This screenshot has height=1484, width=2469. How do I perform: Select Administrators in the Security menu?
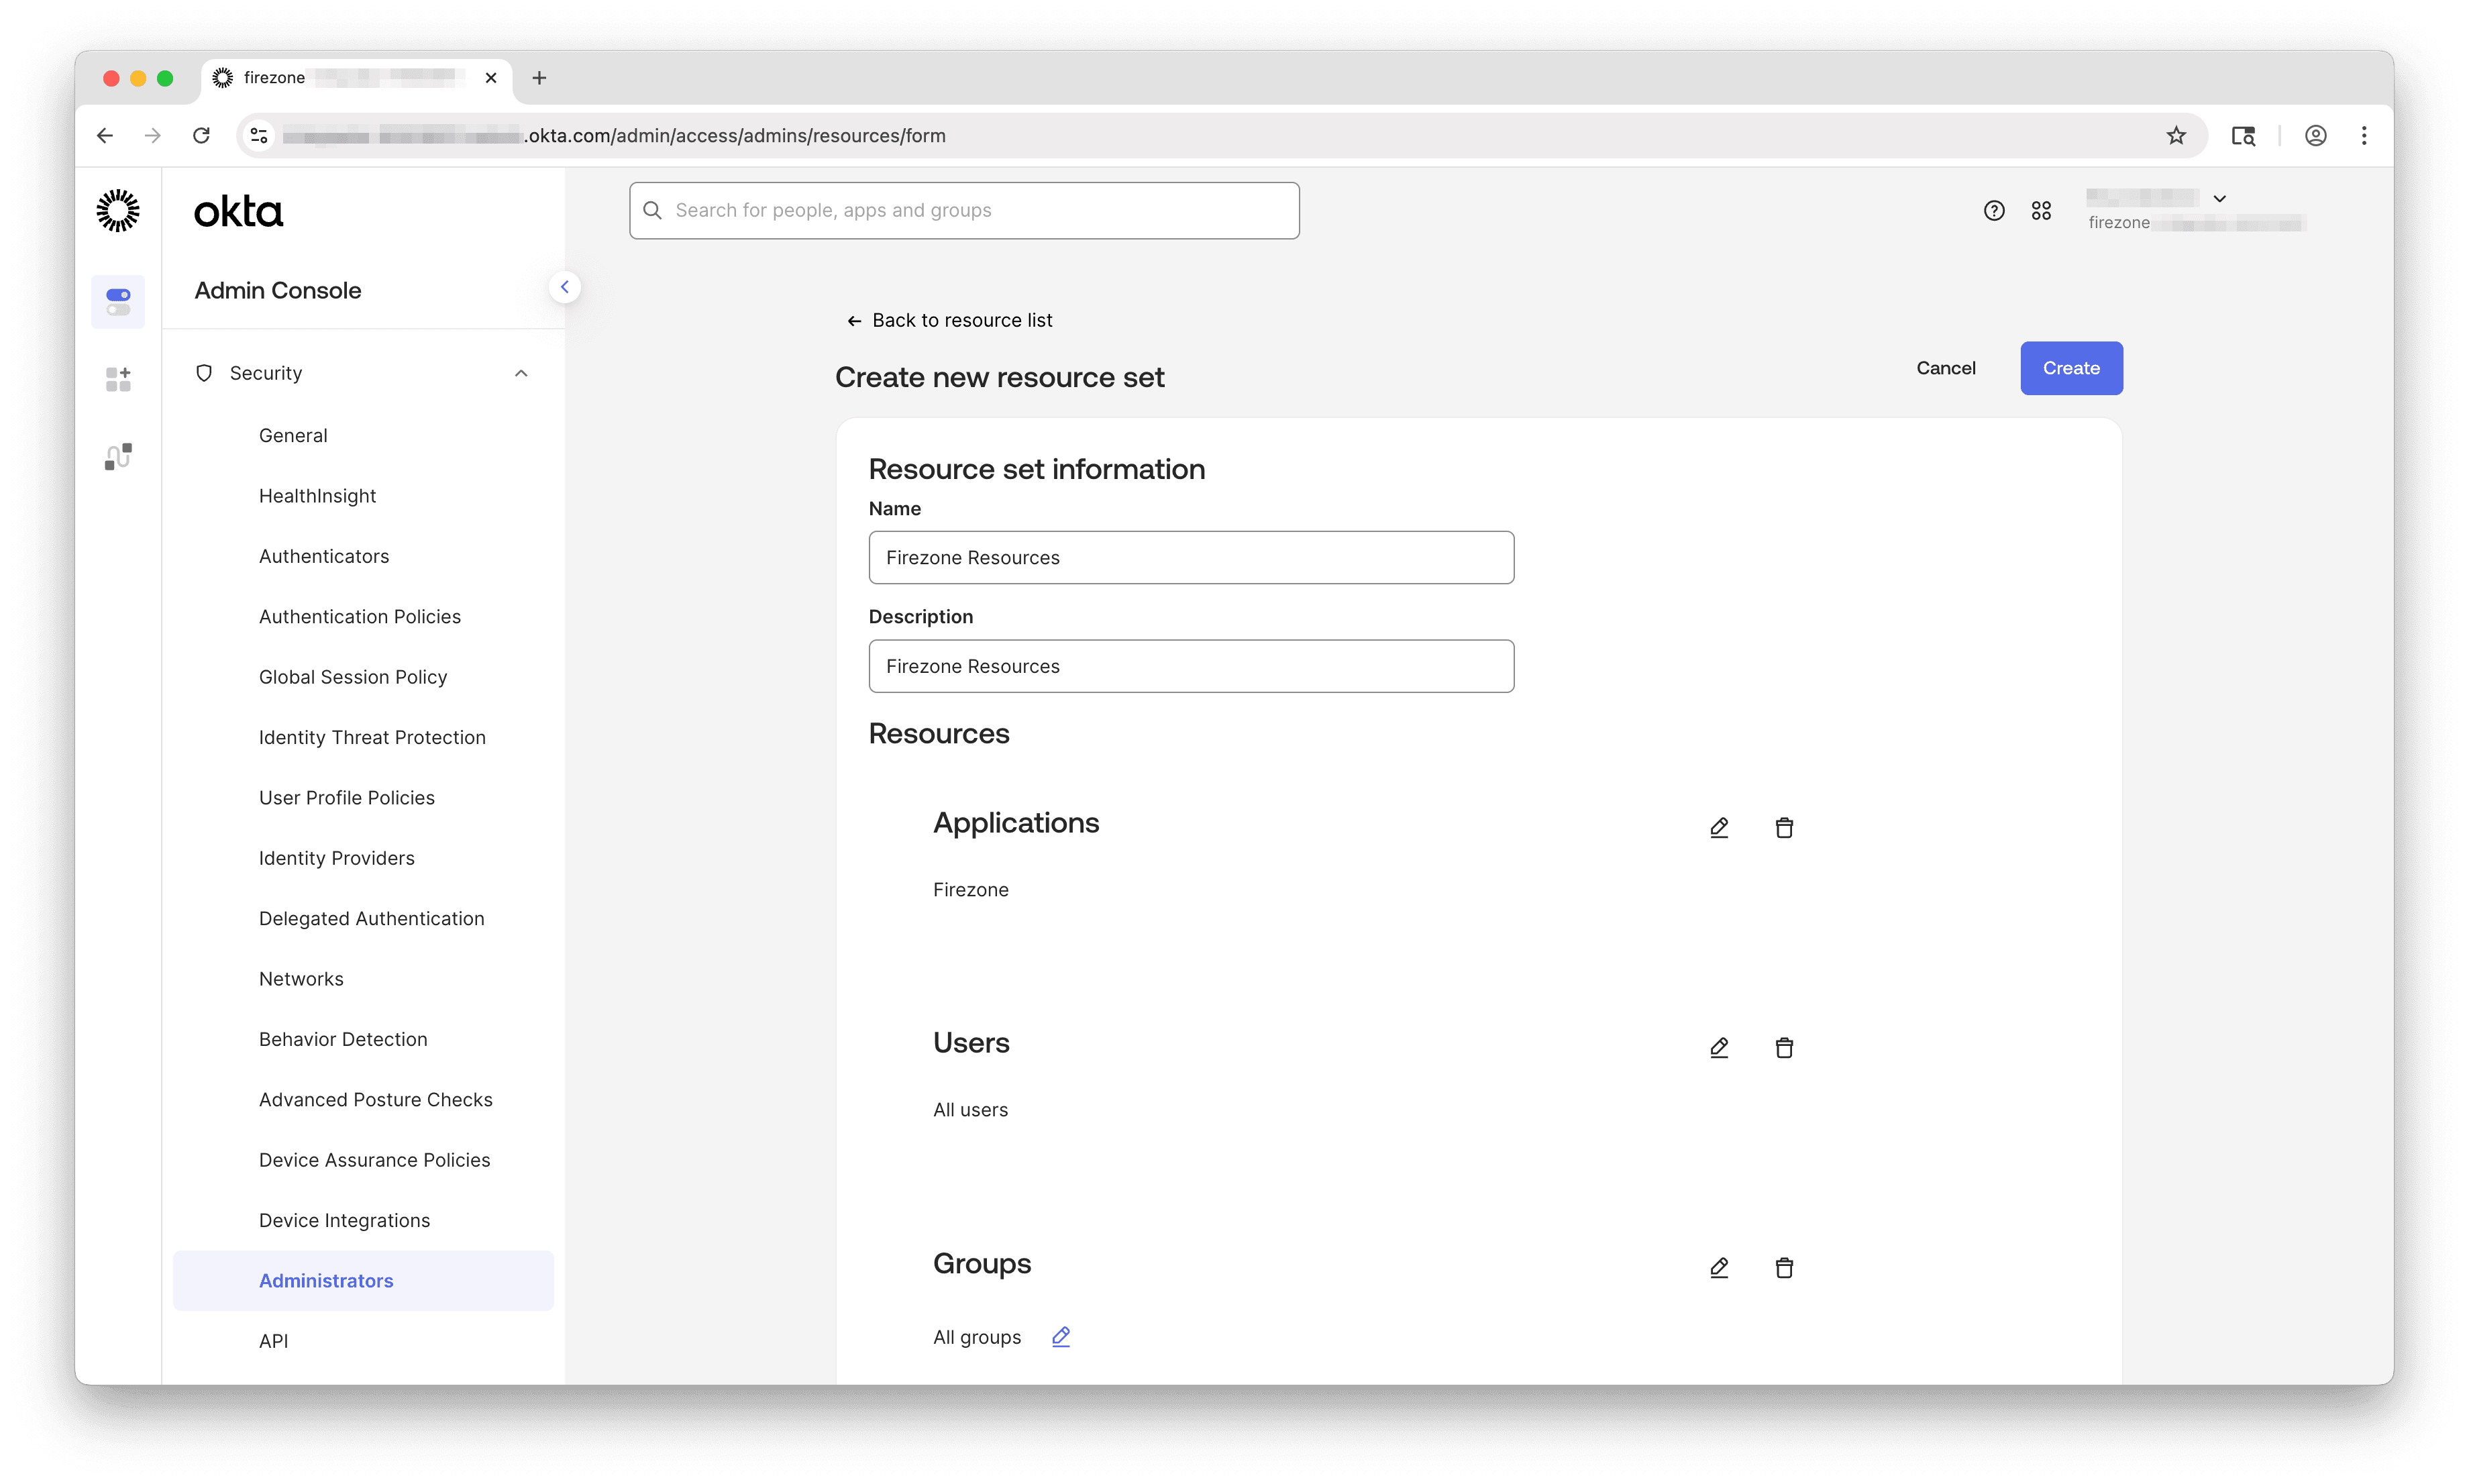coord(326,1280)
